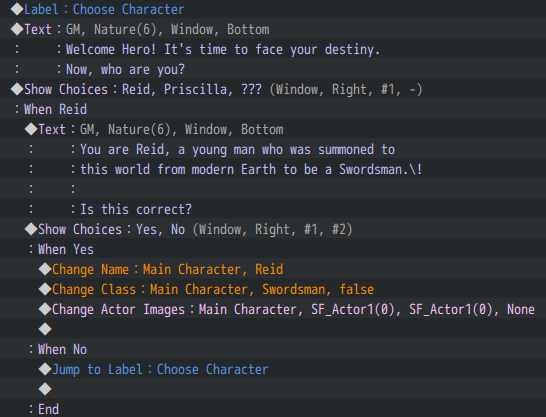This screenshot has height=417, width=546.
Task: Click the diamond icon before Change Name
Action: coord(45,269)
